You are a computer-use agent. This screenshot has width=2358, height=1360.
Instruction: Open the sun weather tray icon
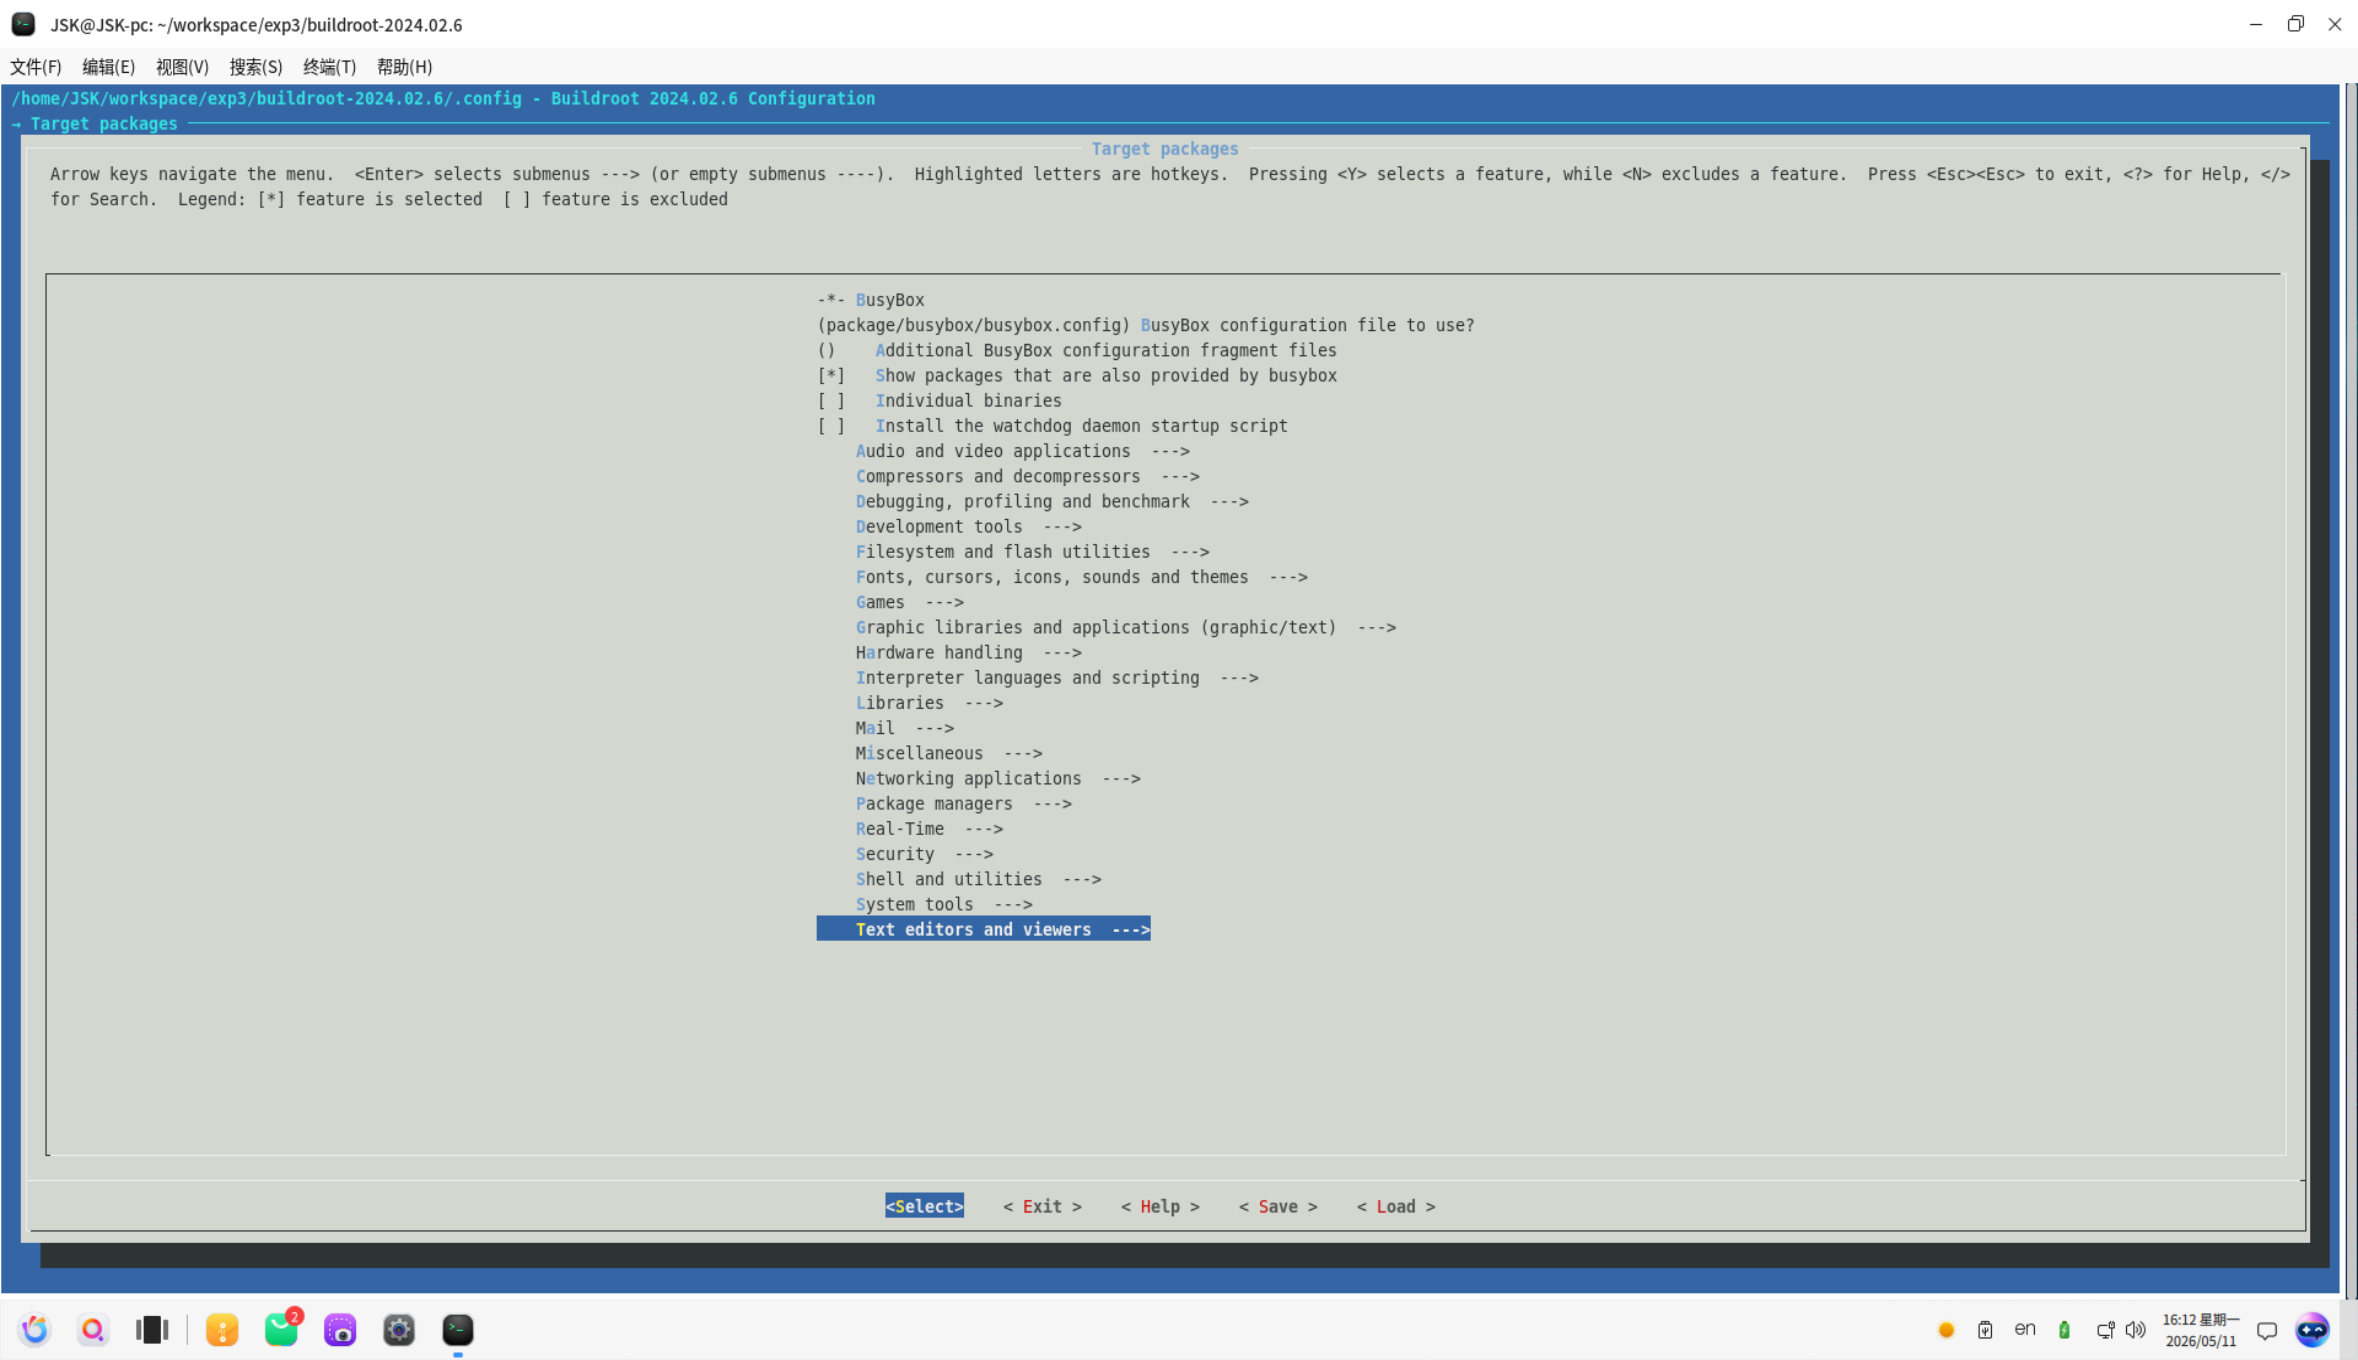1946,1330
